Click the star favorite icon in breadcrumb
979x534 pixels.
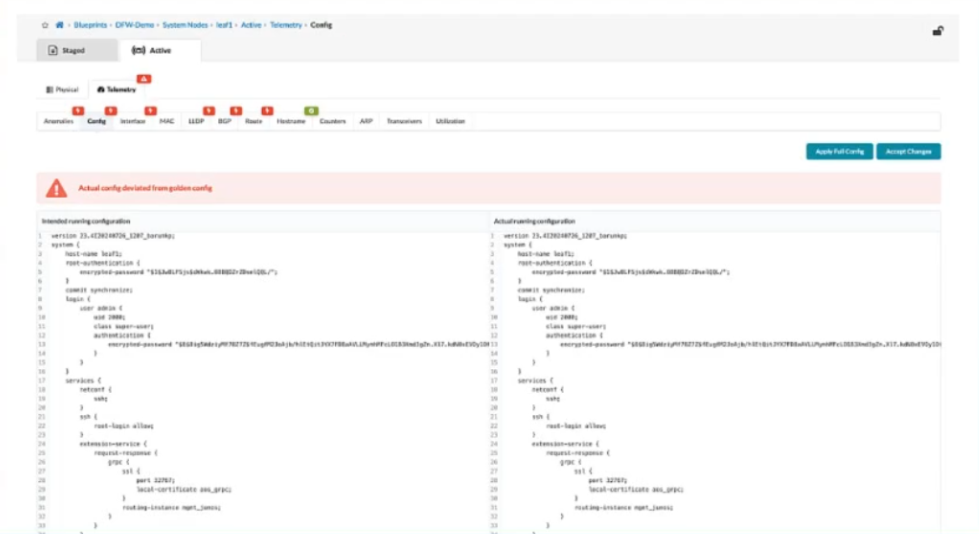[45, 24]
